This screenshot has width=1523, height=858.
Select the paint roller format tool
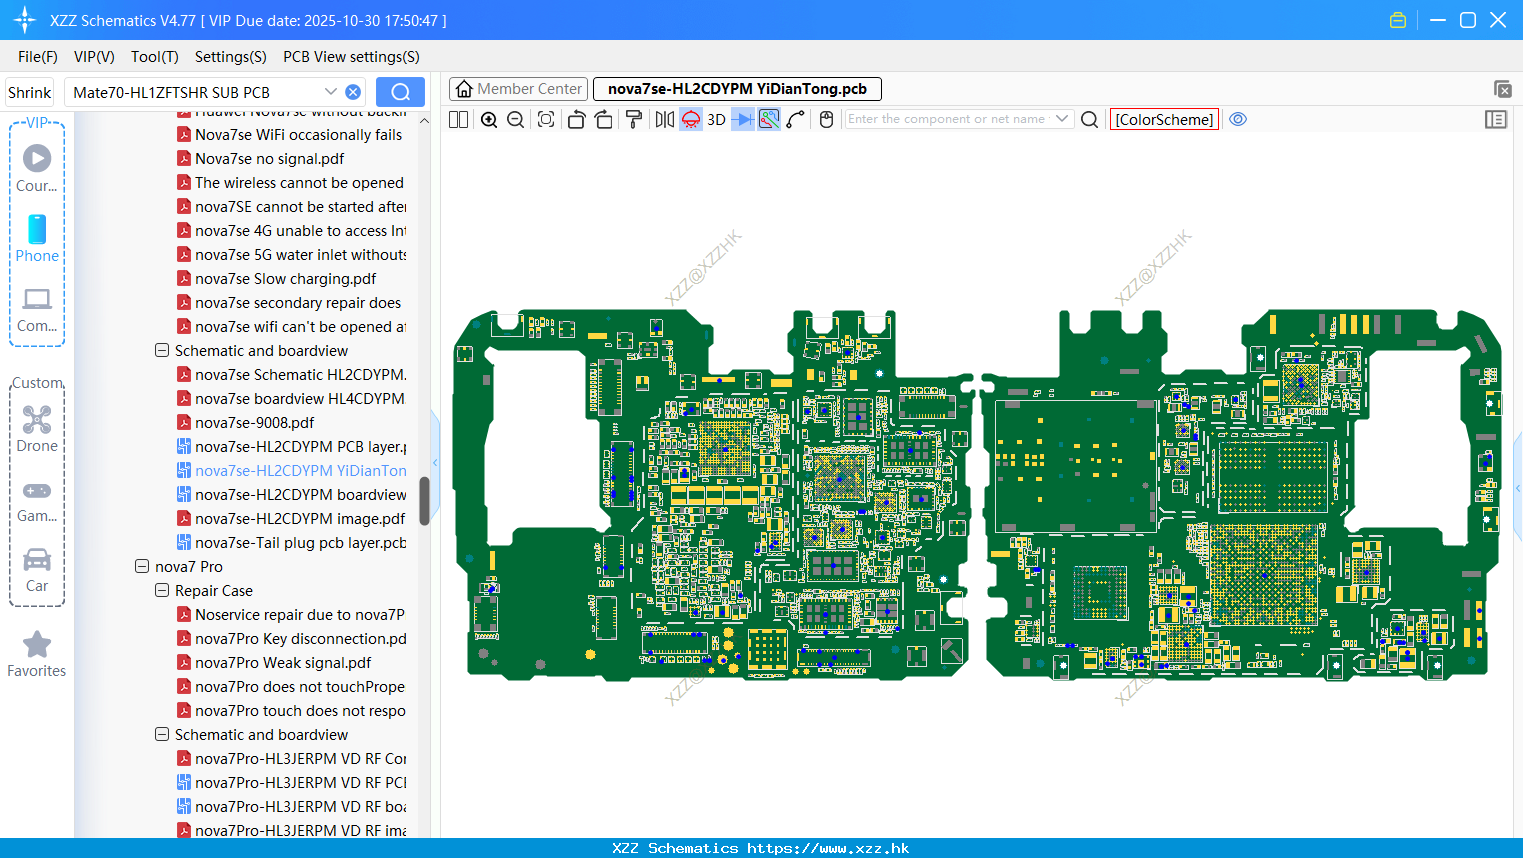pyautogui.click(x=634, y=119)
